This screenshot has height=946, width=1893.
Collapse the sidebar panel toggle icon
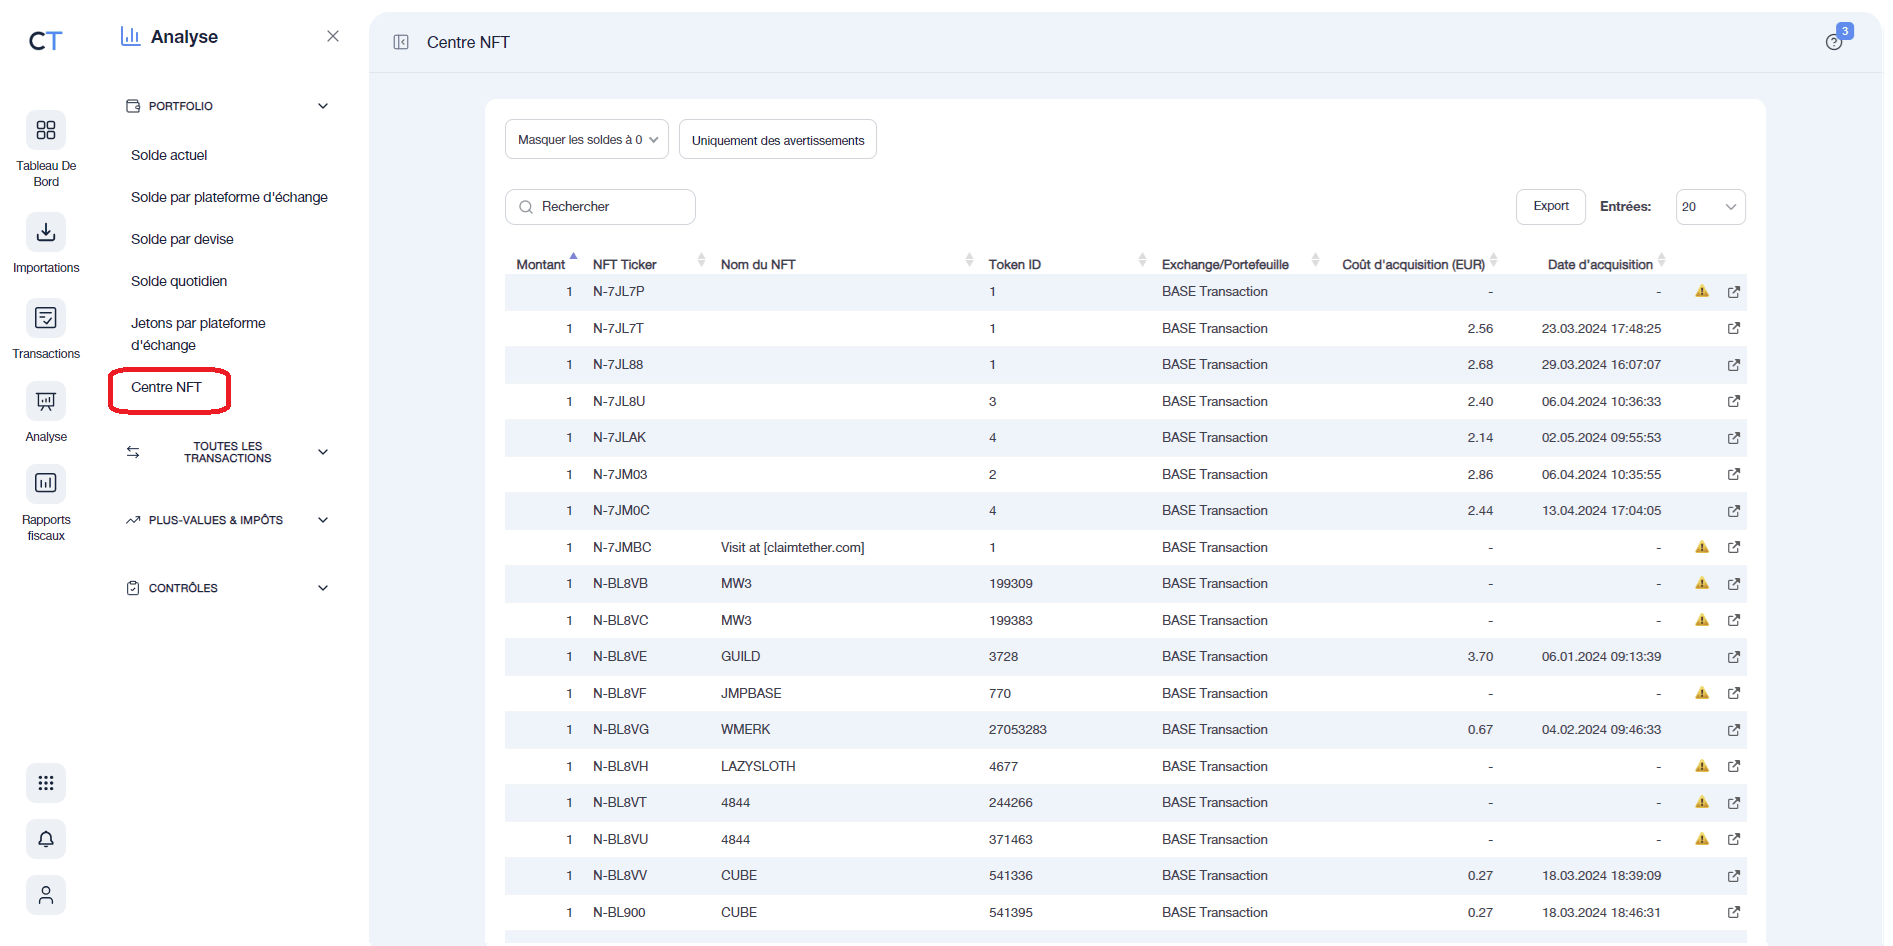401,42
